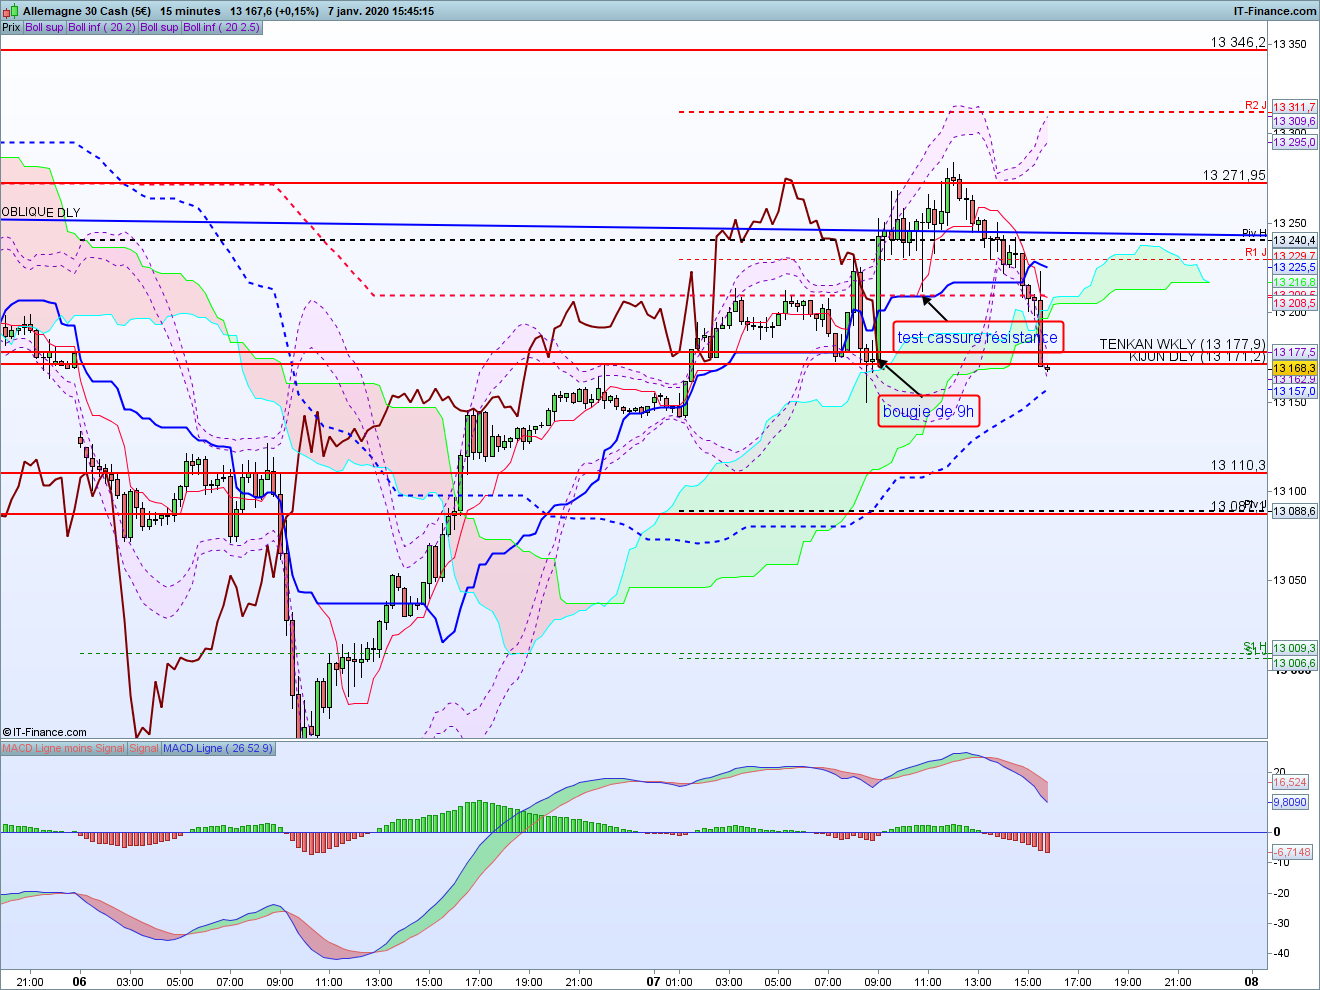Open the Boll inf ( 20 2) tab
Image resolution: width=1320 pixels, height=990 pixels.
[x=102, y=27]
